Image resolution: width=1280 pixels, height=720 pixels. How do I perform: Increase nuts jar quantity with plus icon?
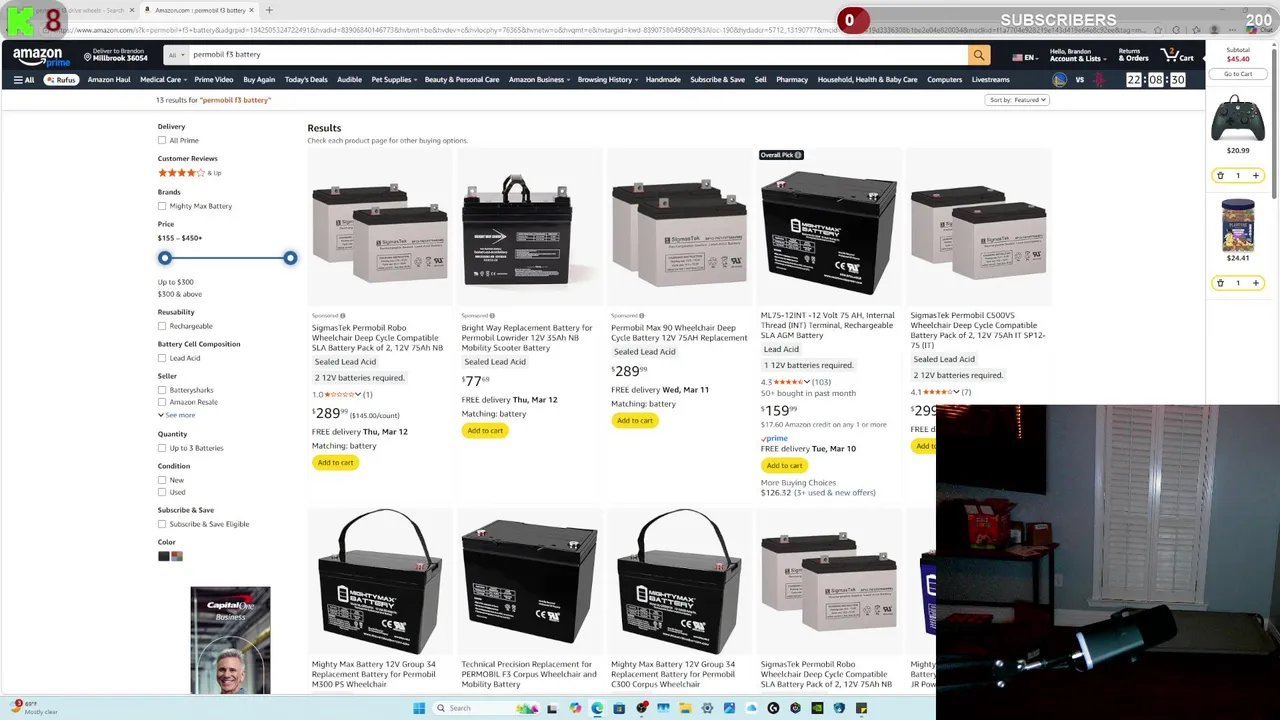1255,283
